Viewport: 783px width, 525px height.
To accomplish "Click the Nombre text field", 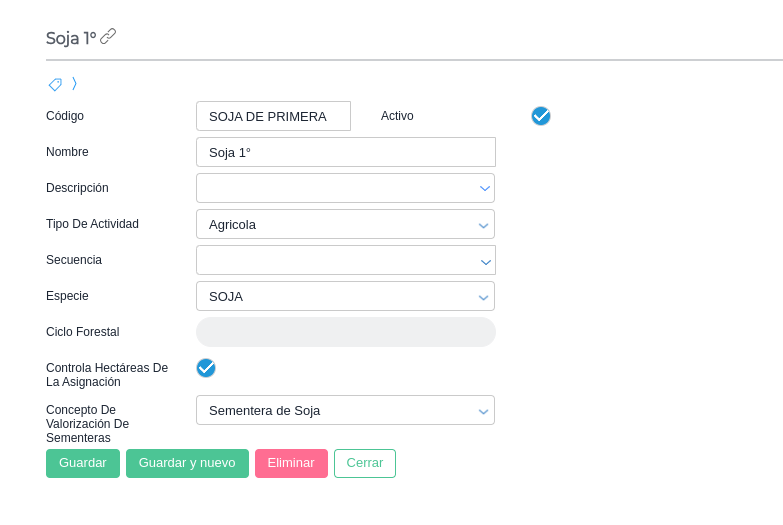I will click(x=345, y=152).
